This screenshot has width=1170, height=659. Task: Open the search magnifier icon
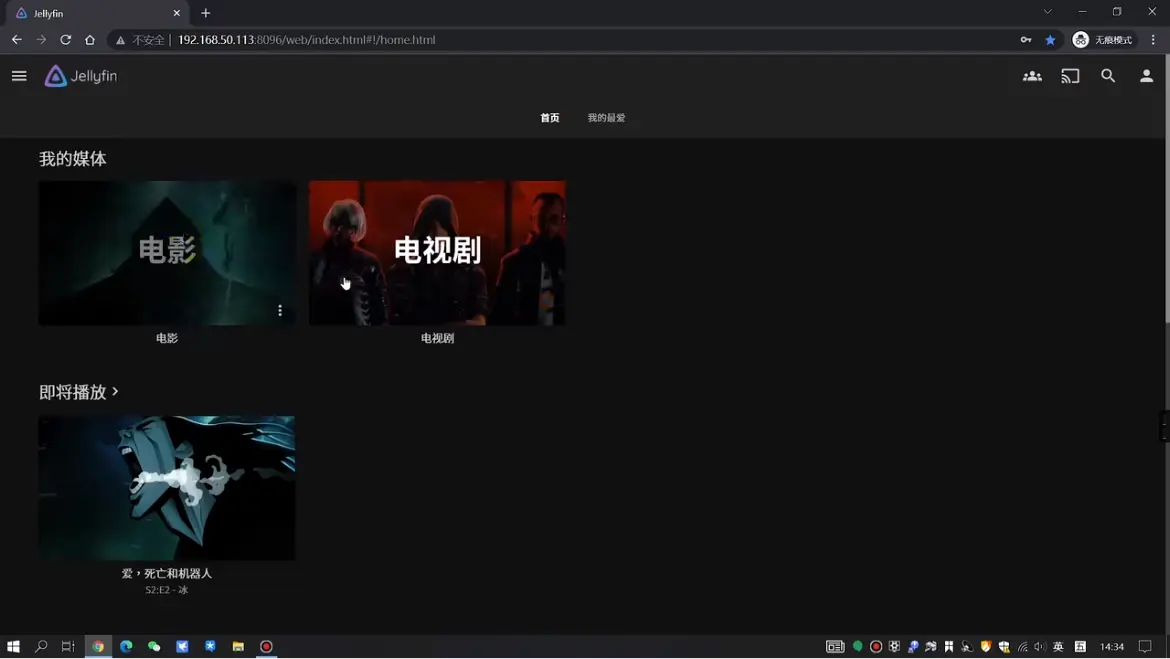(x=1108, y=76)
